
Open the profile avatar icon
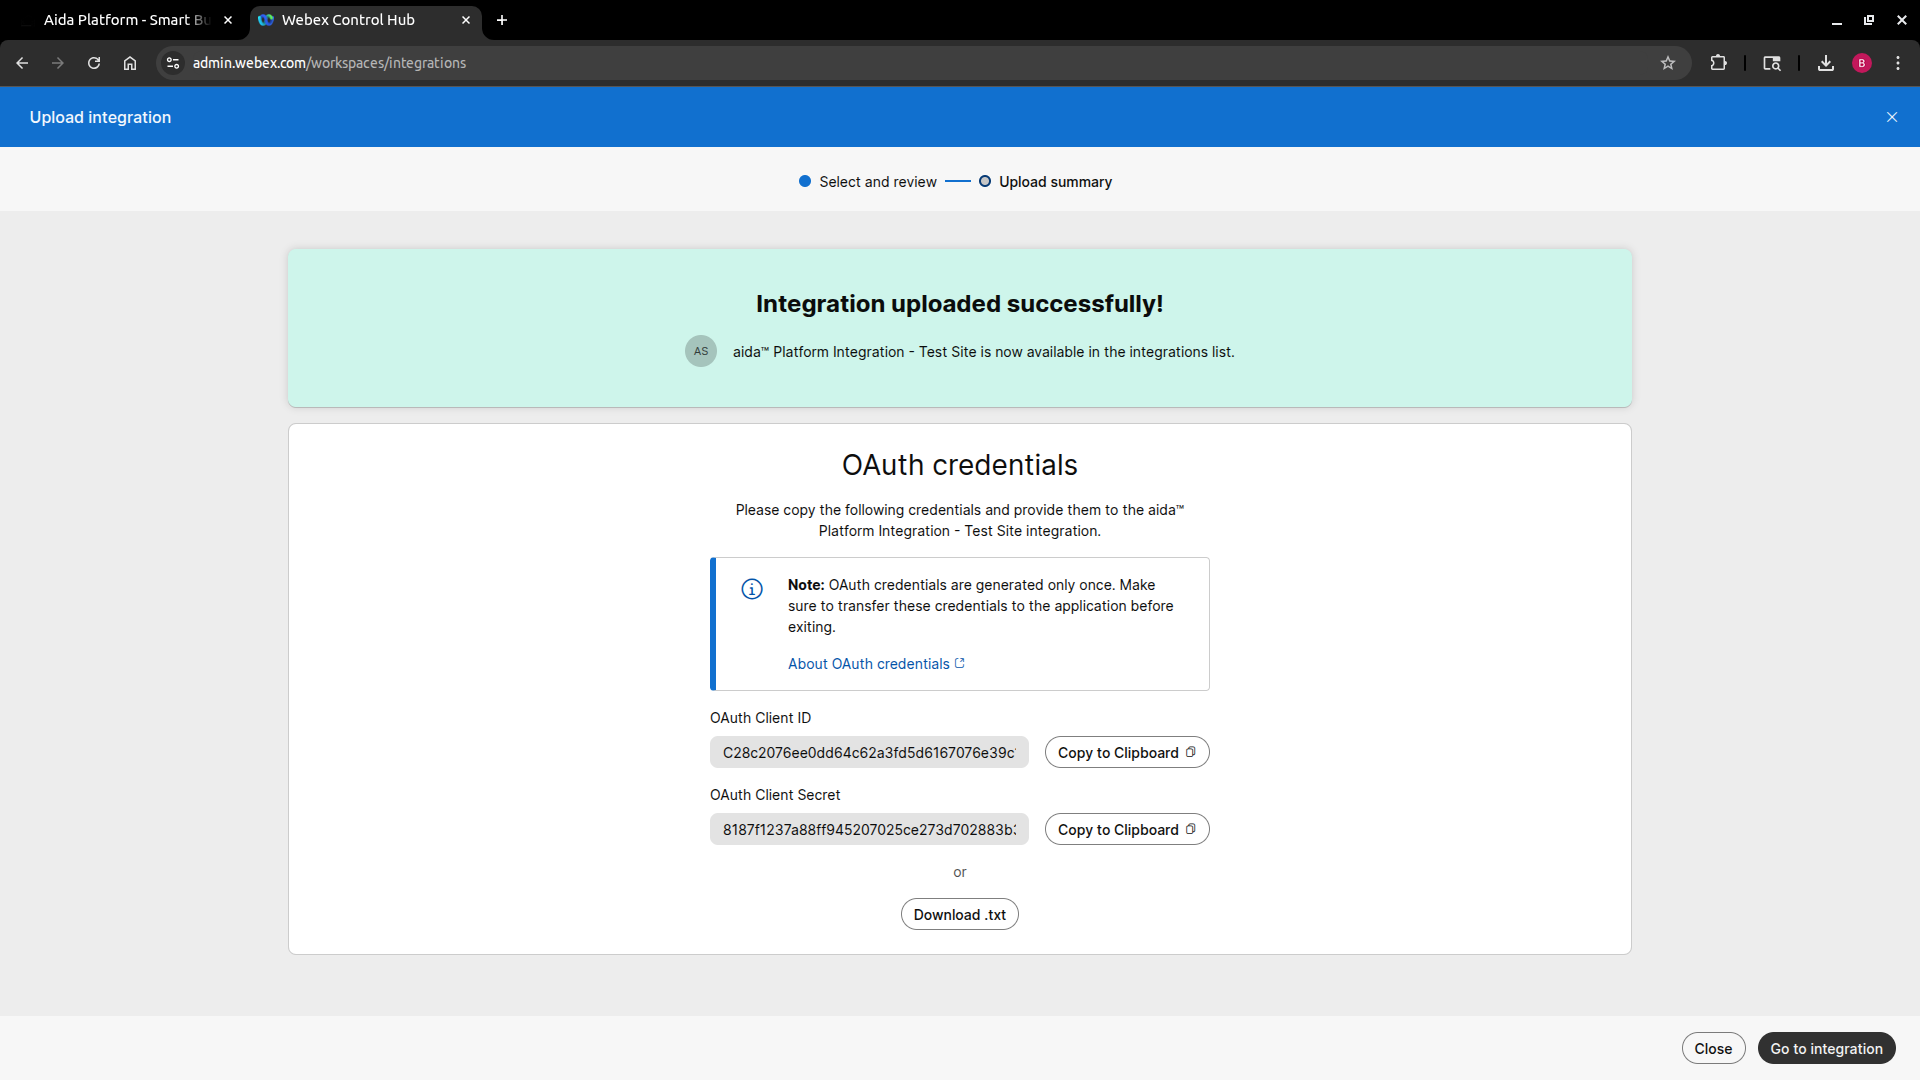pos(1861,63)
